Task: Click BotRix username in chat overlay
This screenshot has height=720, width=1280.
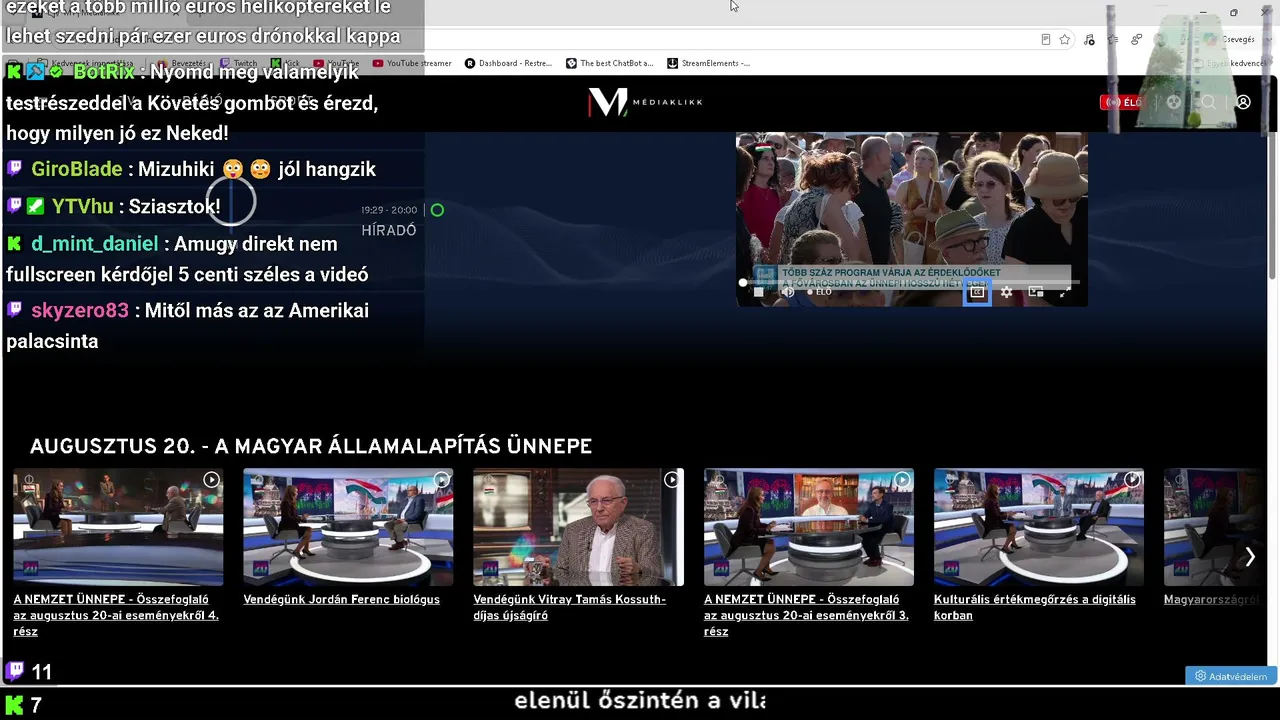Action: pos(104,72)
